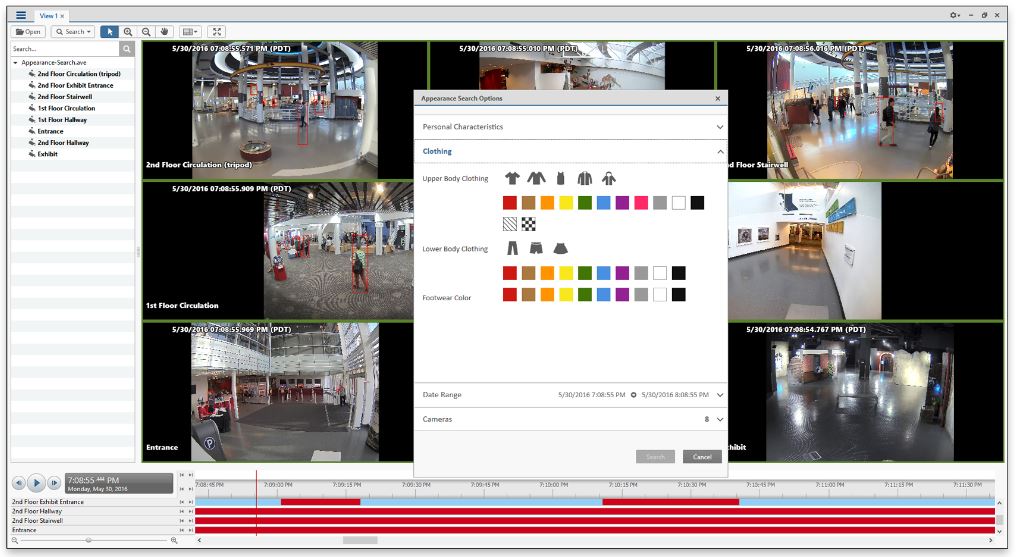The width and height of the screenshot is (1018, 557).
Task: Step backward one frame
Action: point(19,483)
